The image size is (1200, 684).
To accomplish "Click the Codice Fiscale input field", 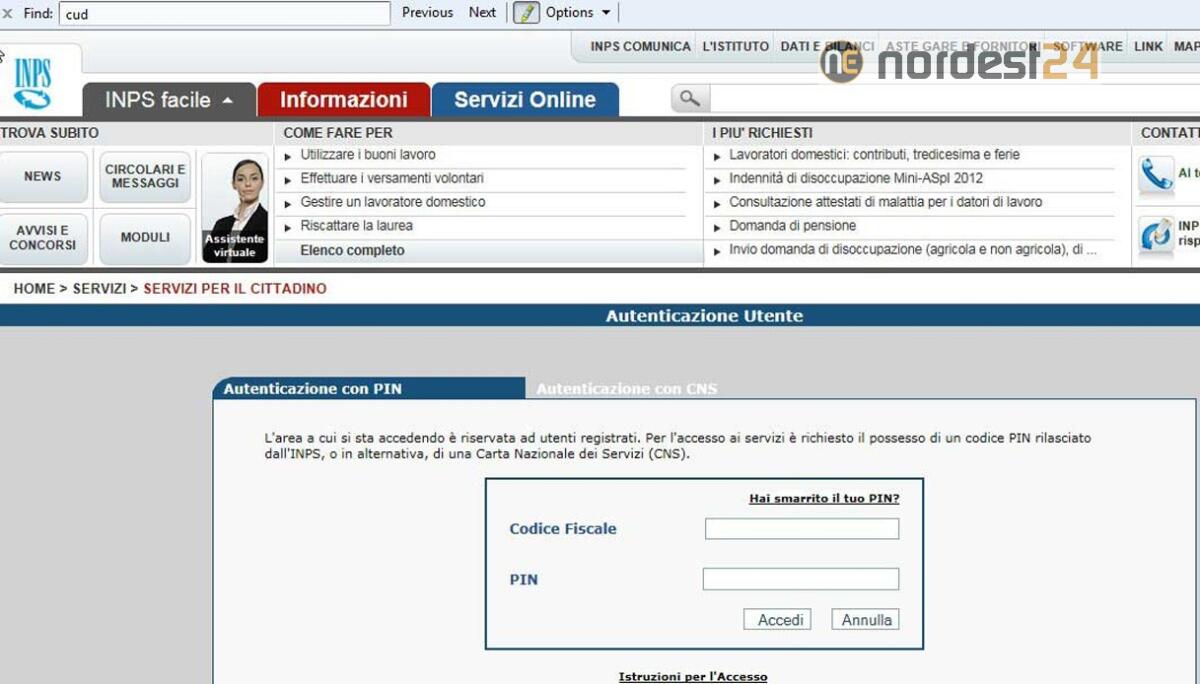I will pos(801,530).
